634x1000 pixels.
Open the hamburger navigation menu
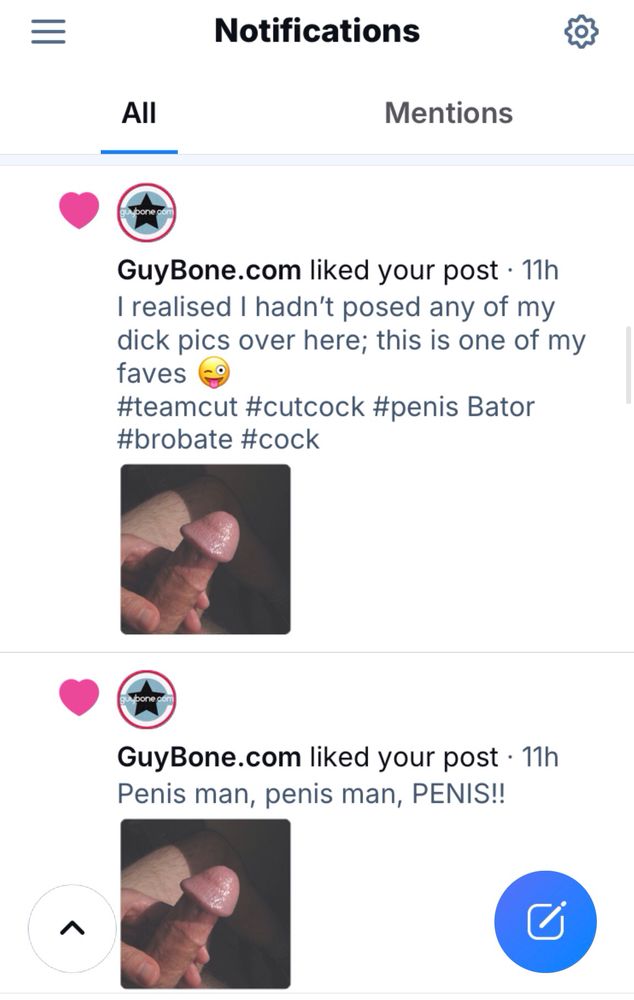(x=48, y=31)
